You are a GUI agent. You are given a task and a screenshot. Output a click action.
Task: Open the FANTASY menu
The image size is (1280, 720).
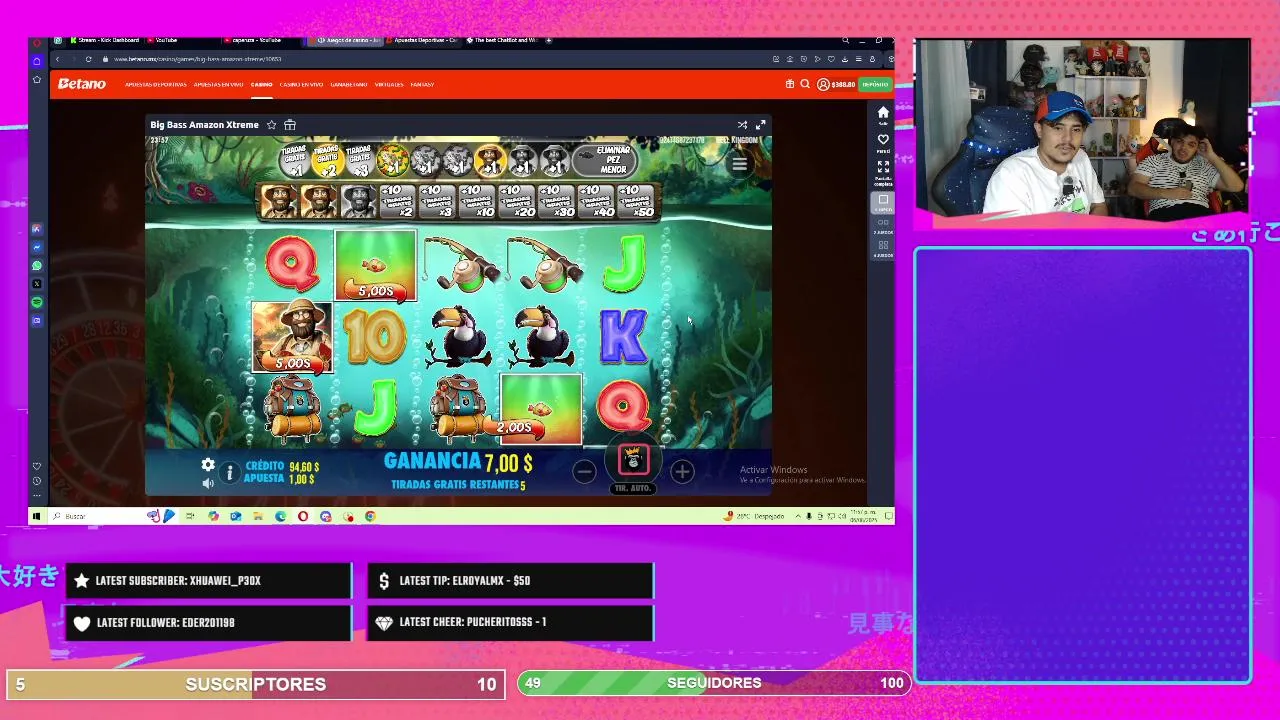tap(422, 85)
